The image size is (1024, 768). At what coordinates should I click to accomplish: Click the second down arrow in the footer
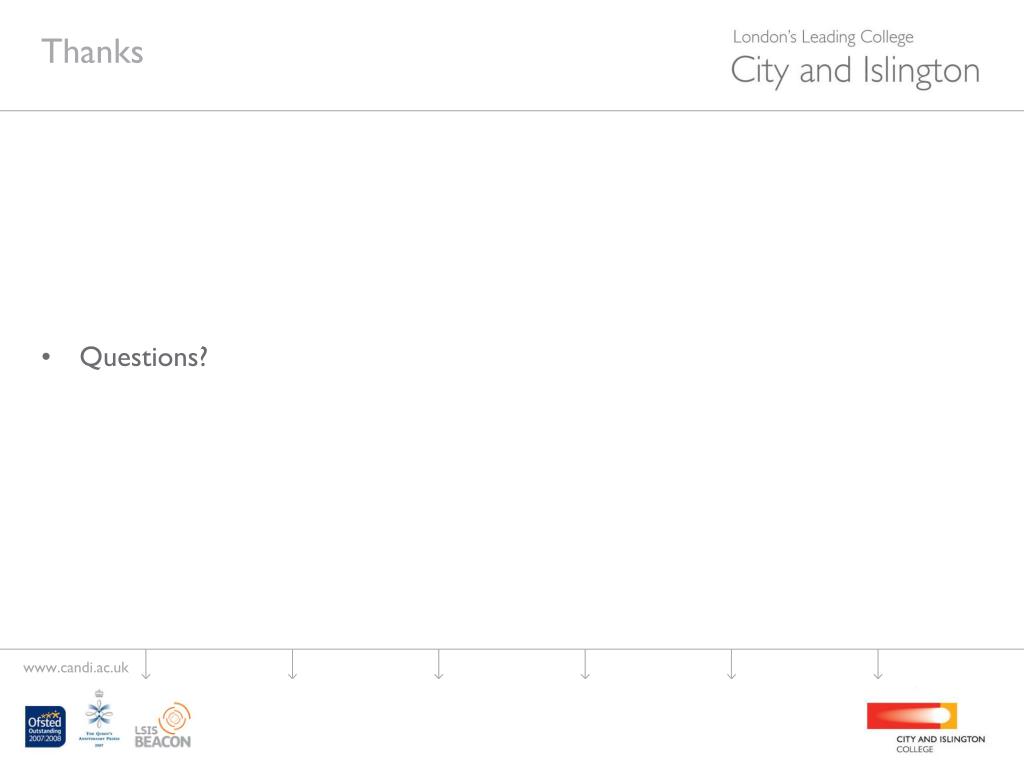[293, 665]
